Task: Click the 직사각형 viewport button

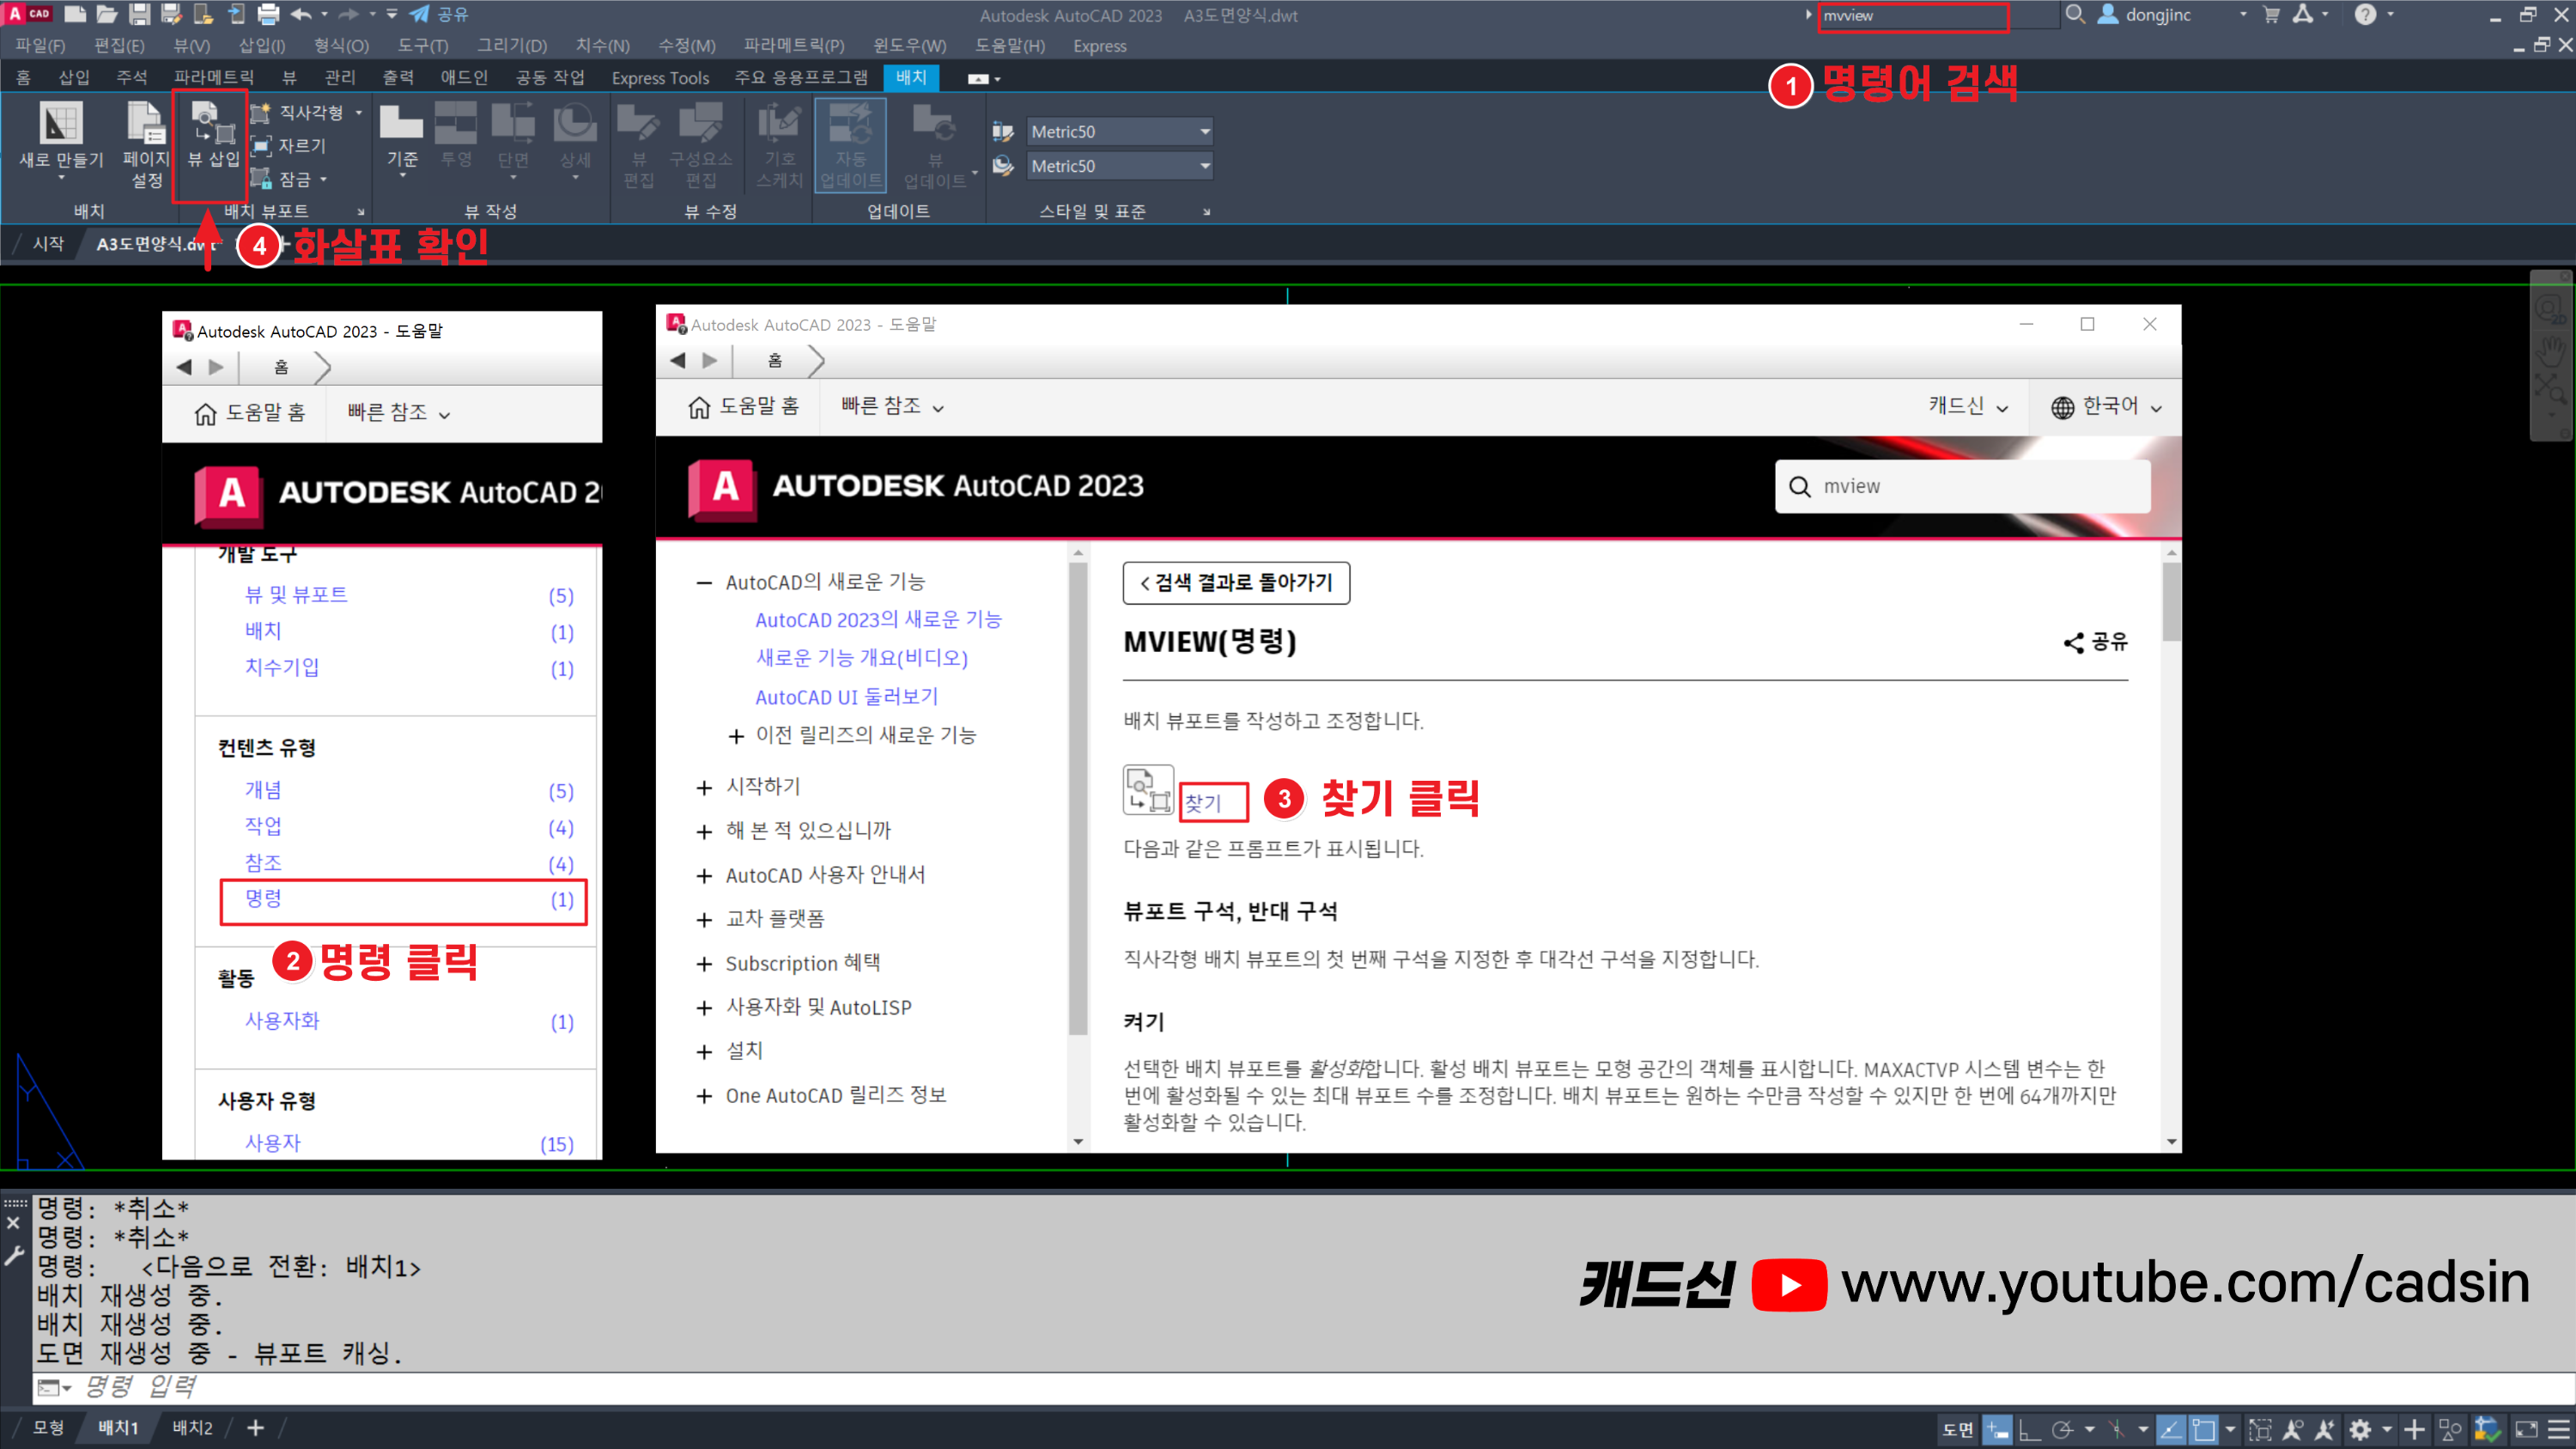Action: (299, 113)
